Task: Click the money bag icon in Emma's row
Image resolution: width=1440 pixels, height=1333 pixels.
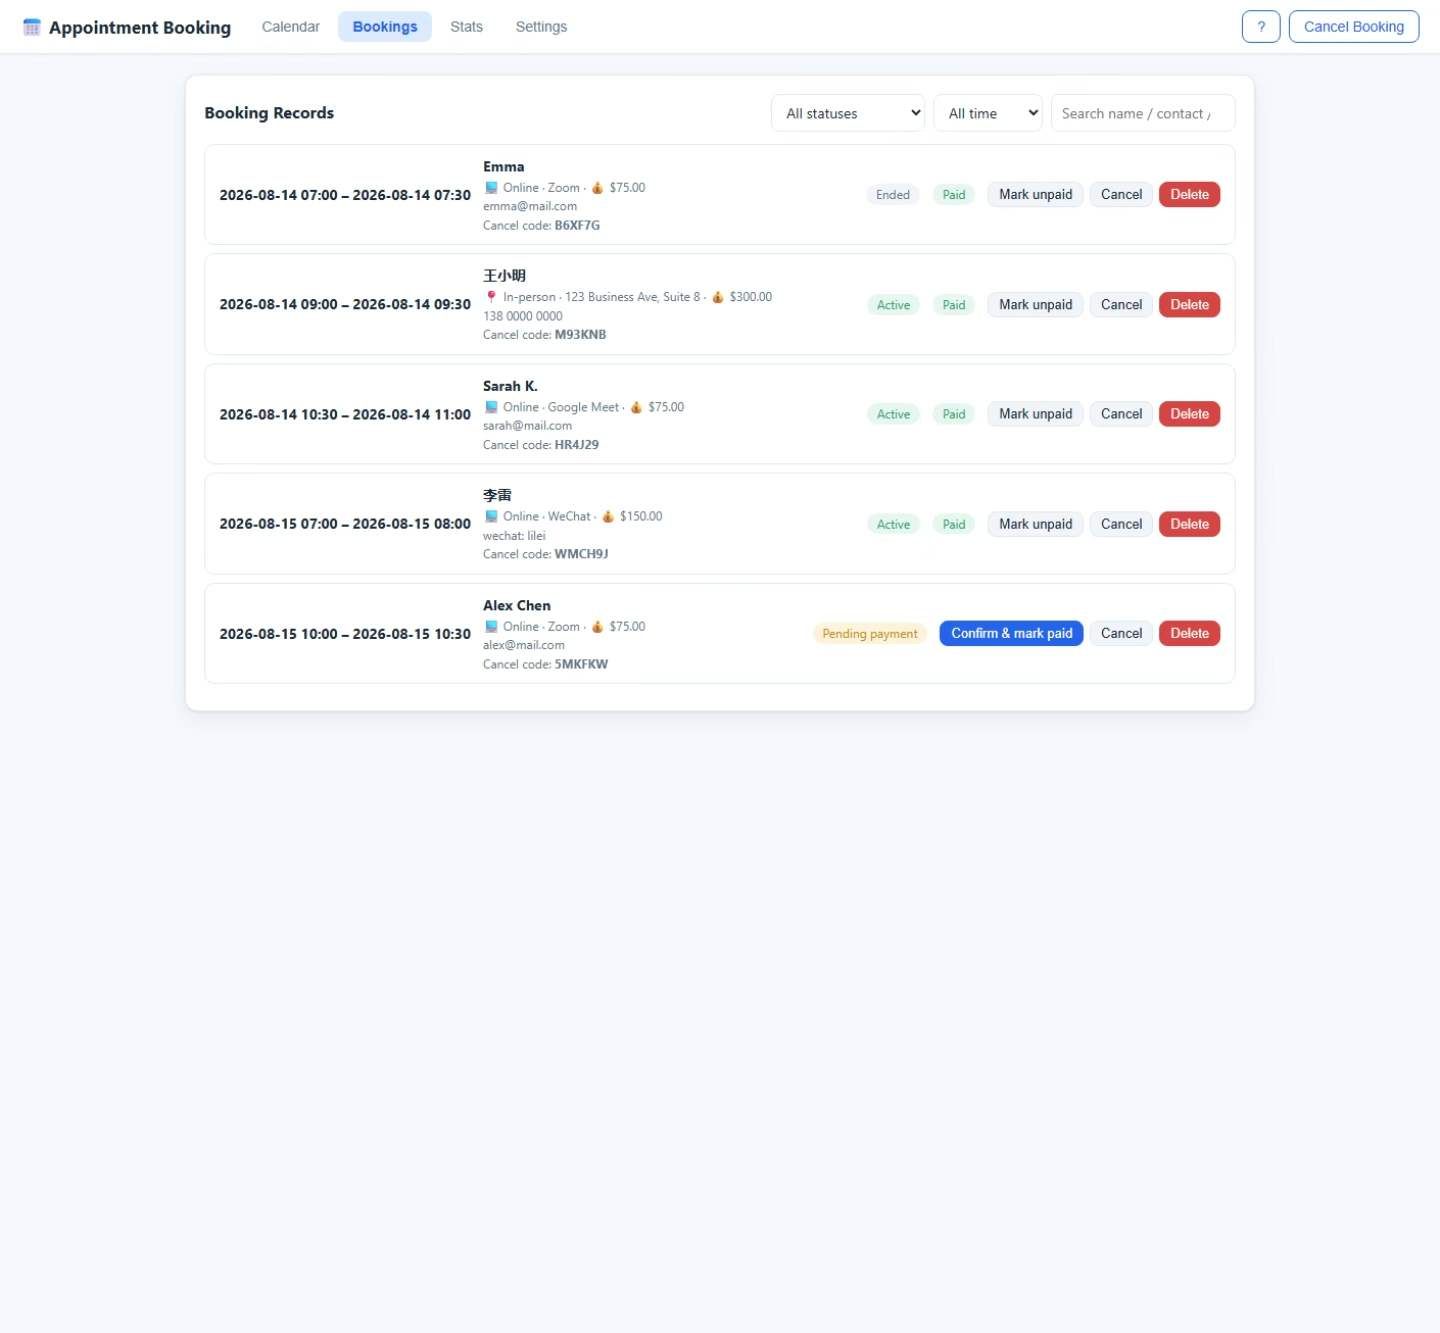Action: (x=597, y=187)
